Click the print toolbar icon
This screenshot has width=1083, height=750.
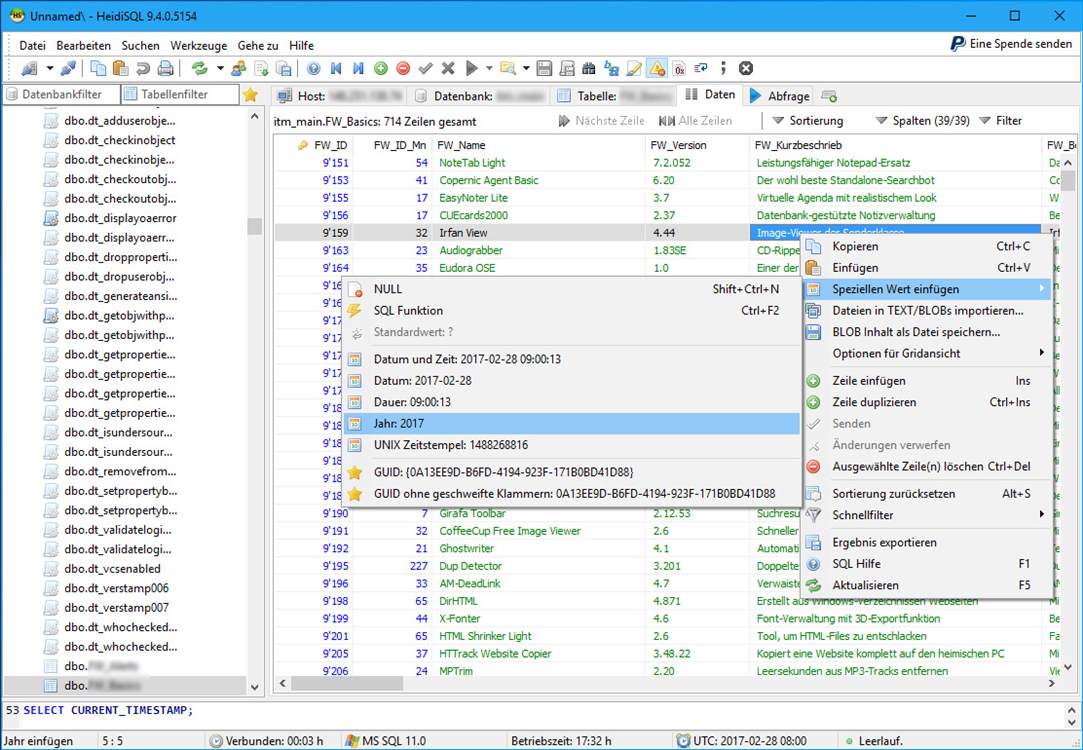tap(165, 68)
